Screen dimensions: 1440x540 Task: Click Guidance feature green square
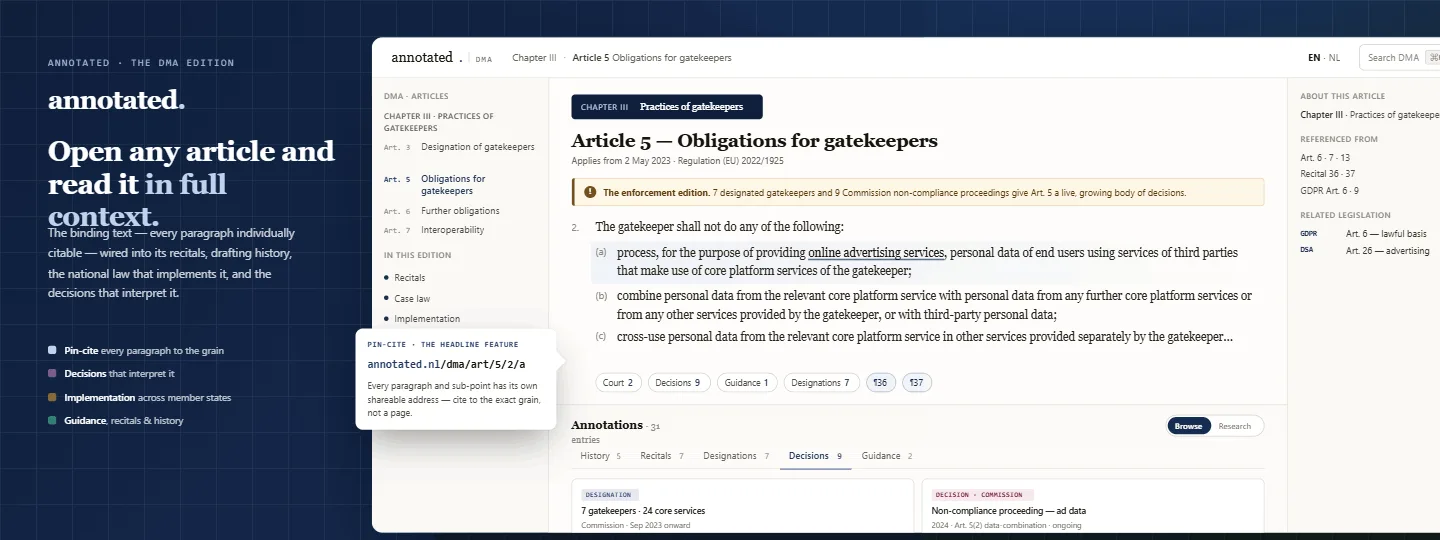[x=52, y=421]
